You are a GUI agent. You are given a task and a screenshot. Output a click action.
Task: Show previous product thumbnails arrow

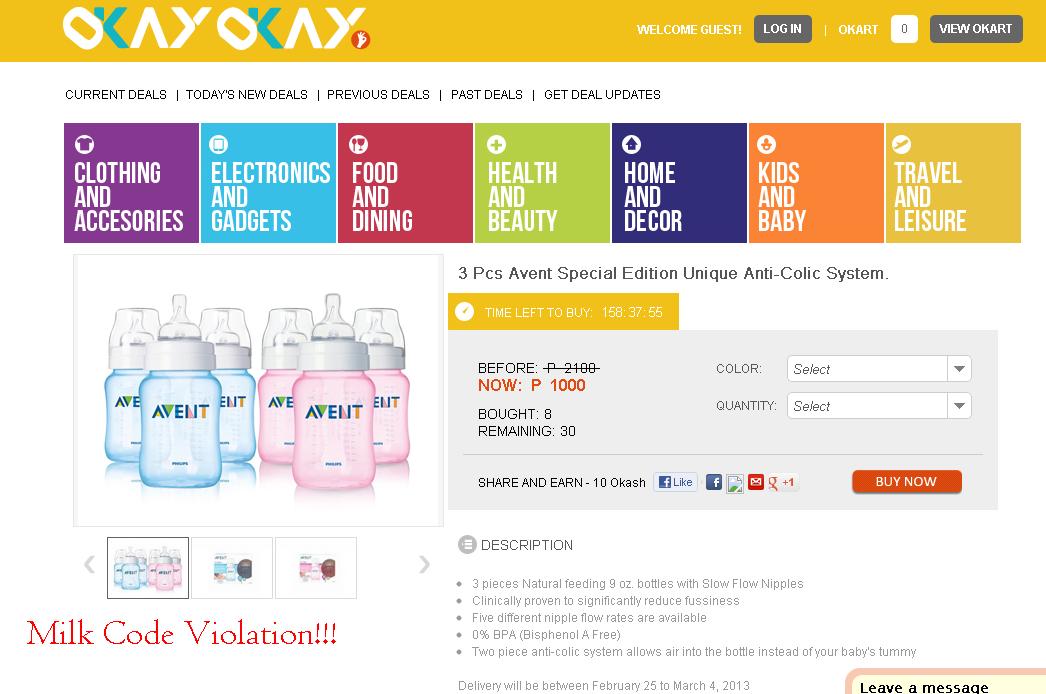click(89, 565)
